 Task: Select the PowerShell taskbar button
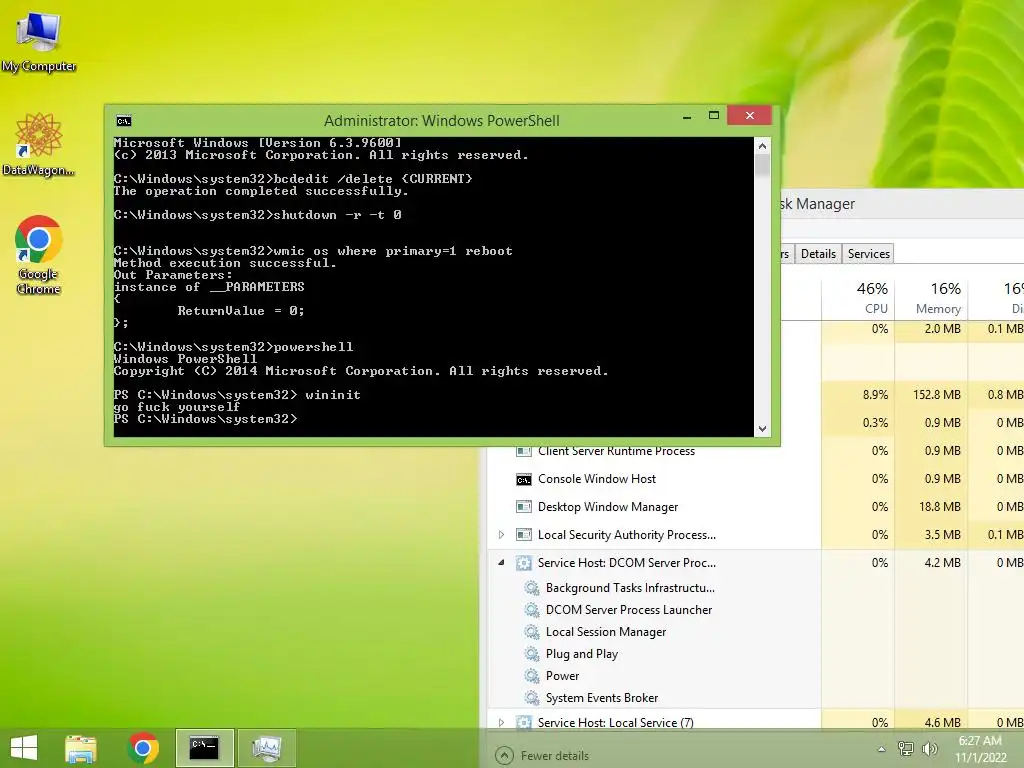[204, 748]
